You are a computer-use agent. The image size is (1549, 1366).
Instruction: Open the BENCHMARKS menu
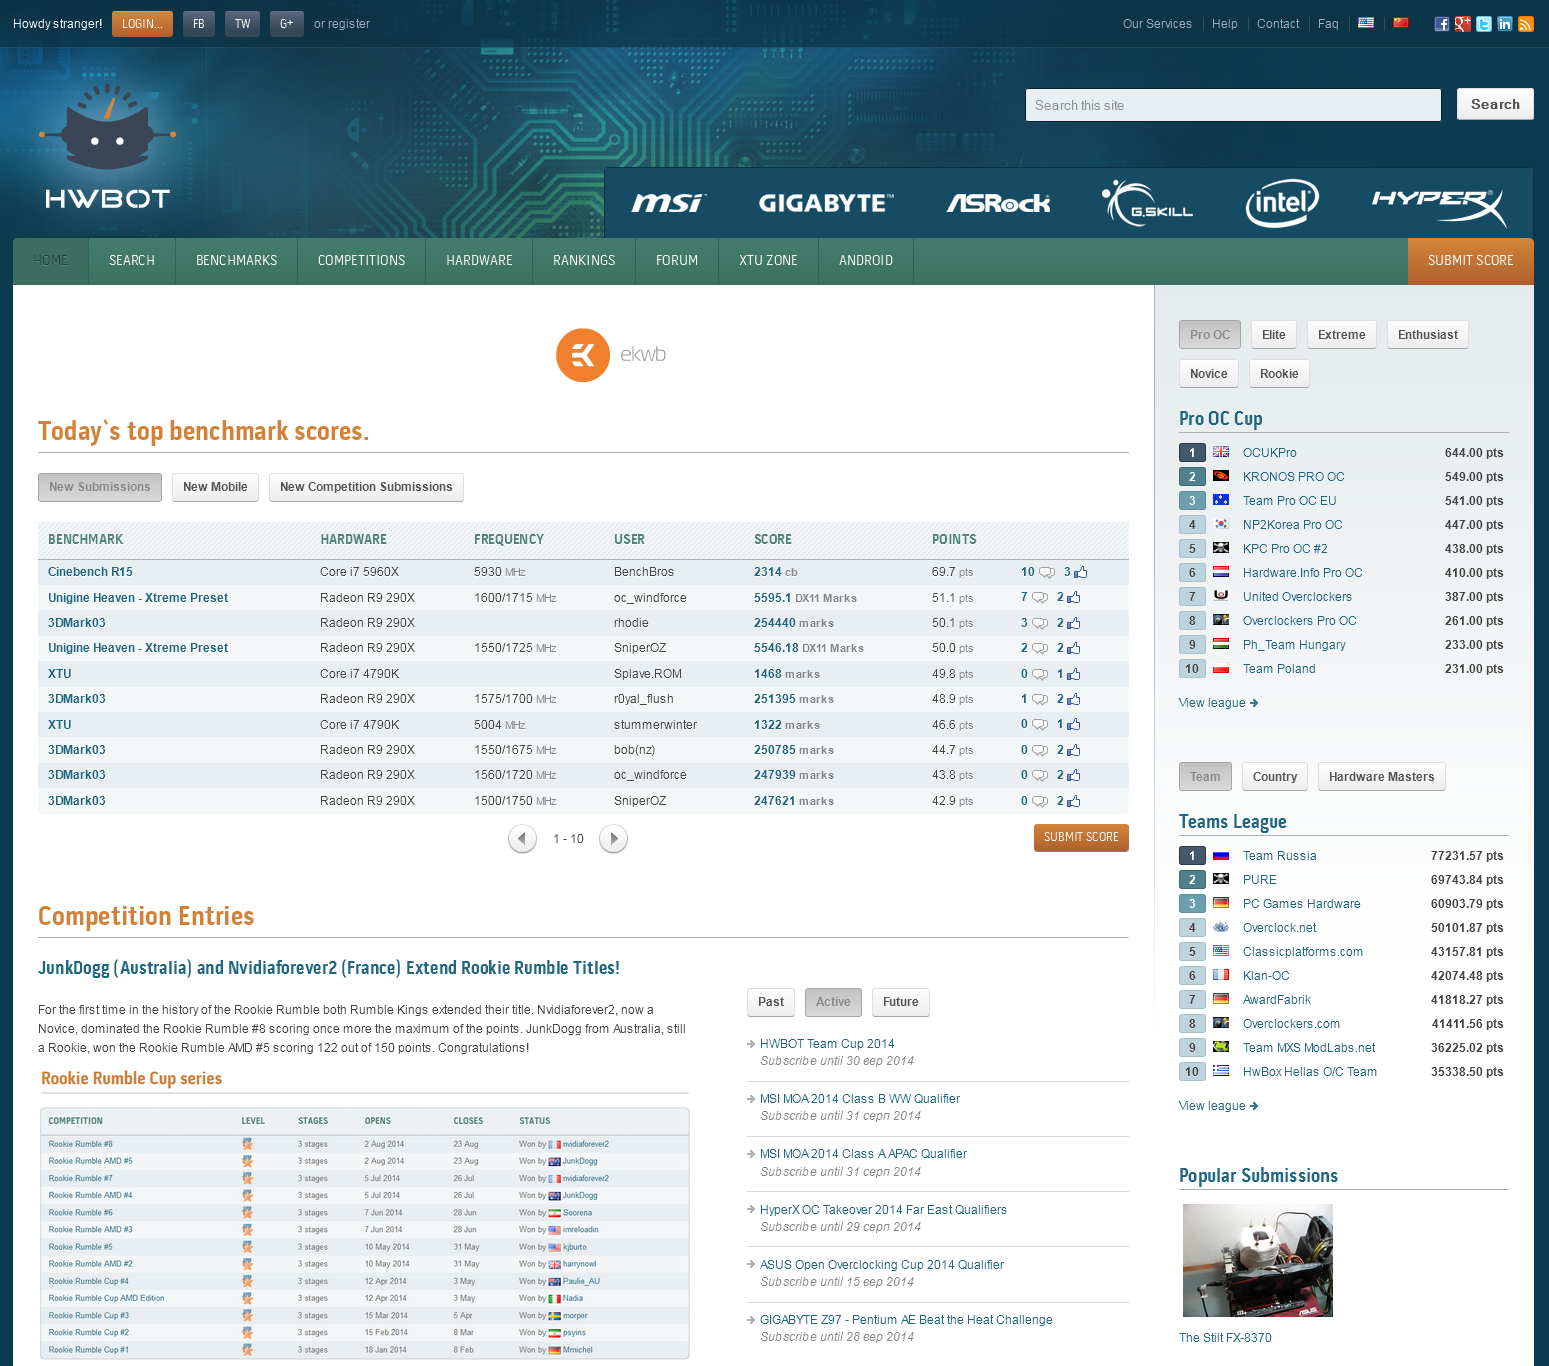pyautogui.click(x=237, y=261)
